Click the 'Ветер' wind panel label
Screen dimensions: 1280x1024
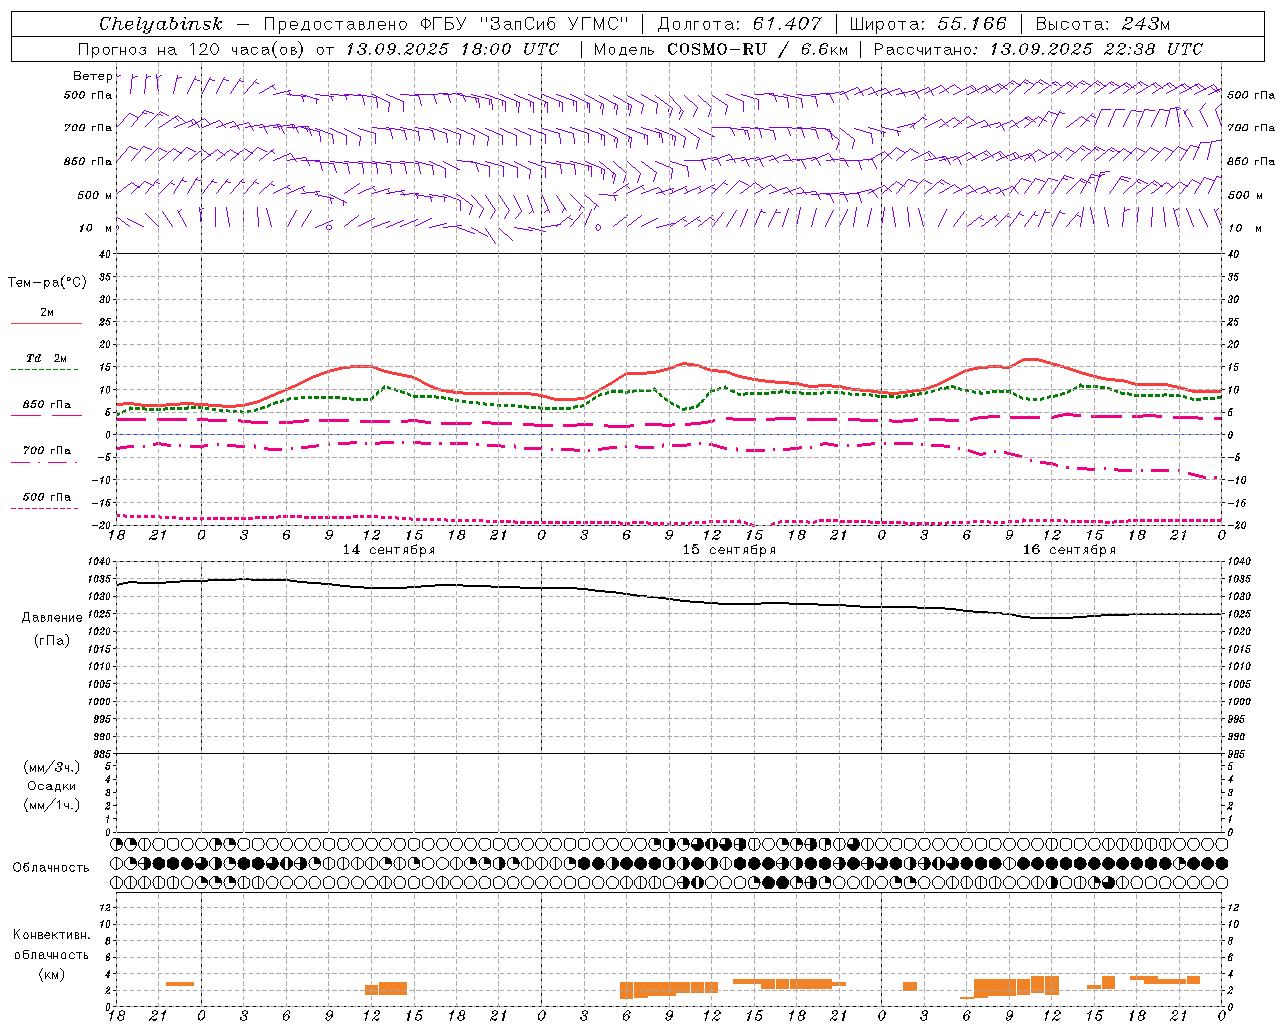point(92,76)
